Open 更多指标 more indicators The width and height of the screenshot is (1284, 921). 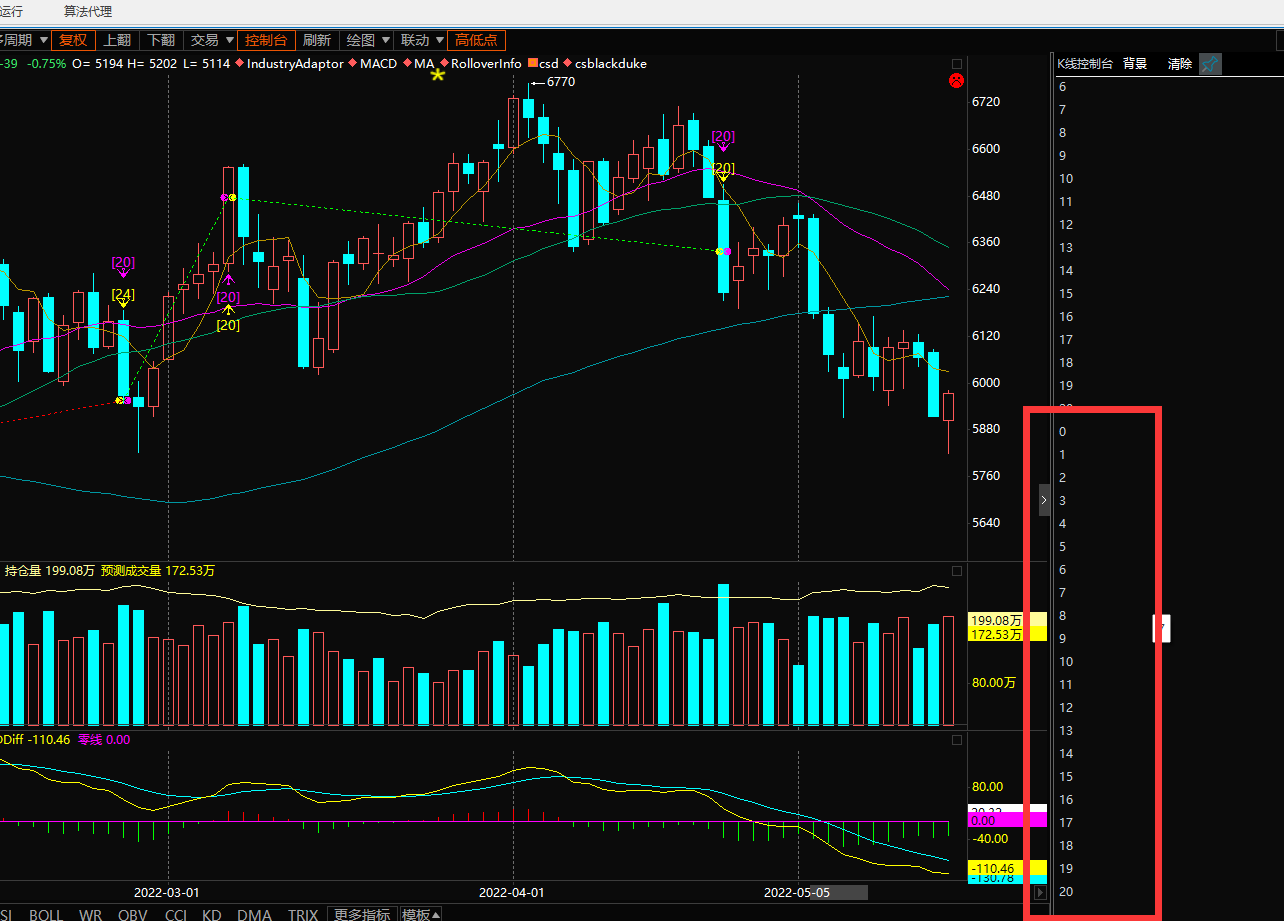coord(362,914)
